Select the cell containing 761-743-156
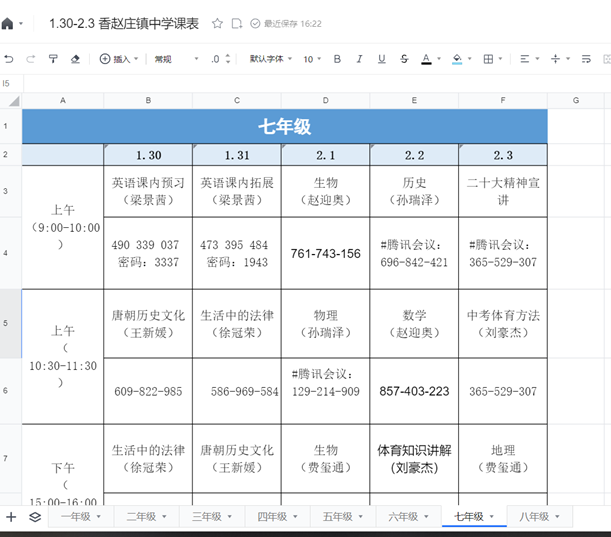 click(x=325, y=254)
